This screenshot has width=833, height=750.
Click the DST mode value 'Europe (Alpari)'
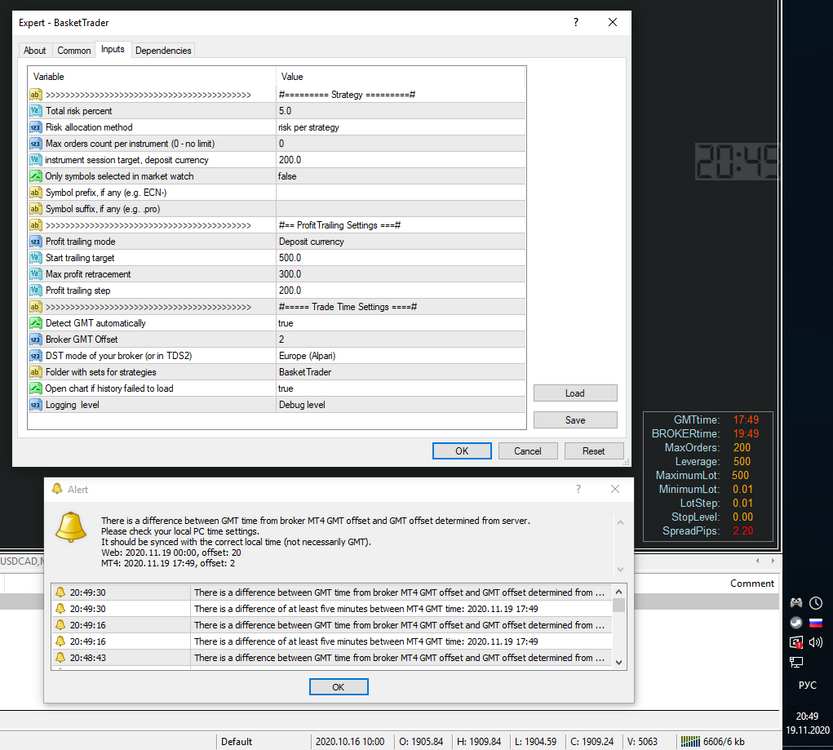coord(307,356)
